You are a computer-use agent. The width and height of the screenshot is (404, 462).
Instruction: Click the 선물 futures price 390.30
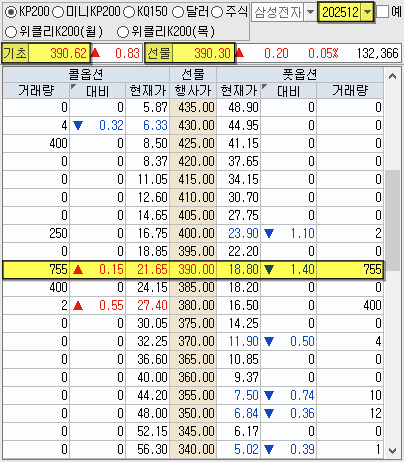click(x=212, y=53)
